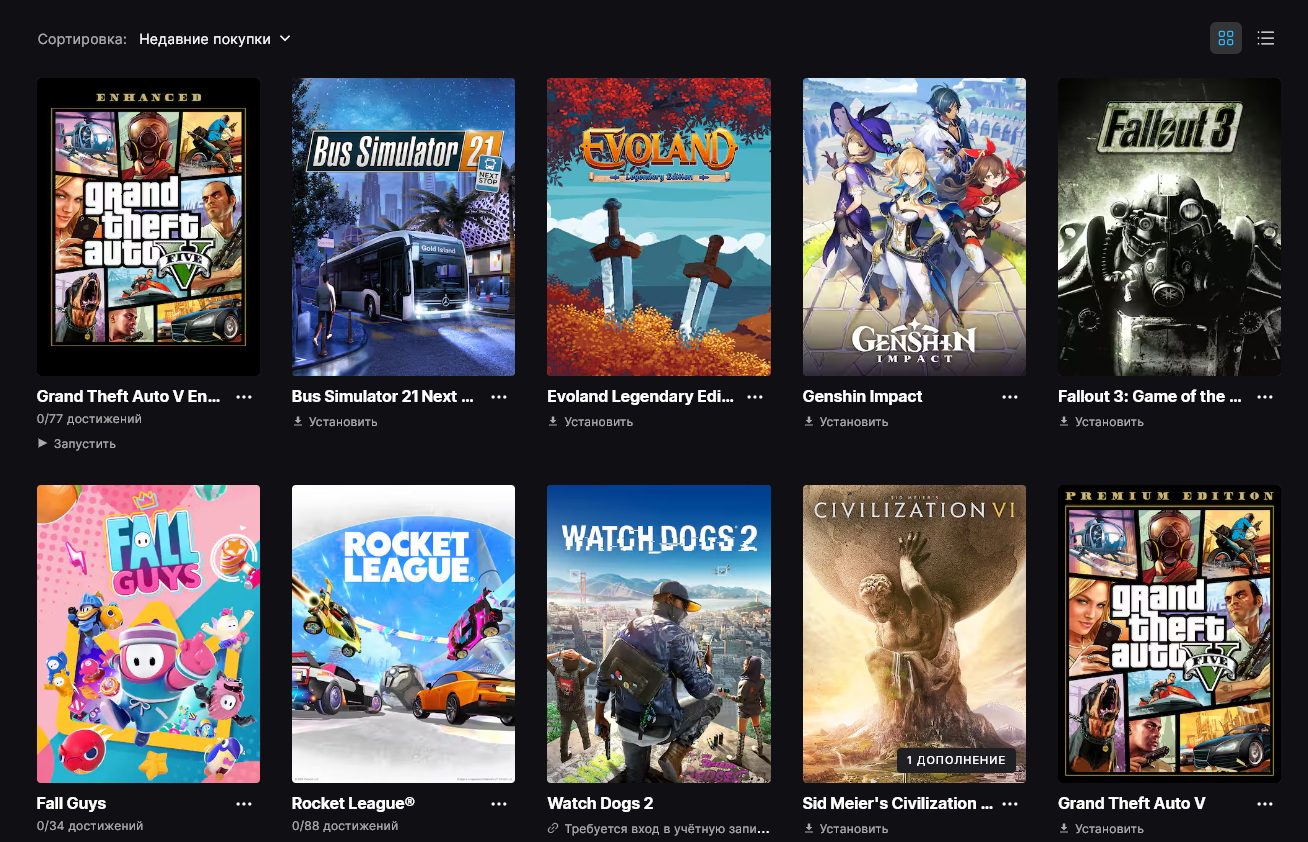Open Fall Guys cover art
Screen dimensions: 1308x842
point(148,634)
